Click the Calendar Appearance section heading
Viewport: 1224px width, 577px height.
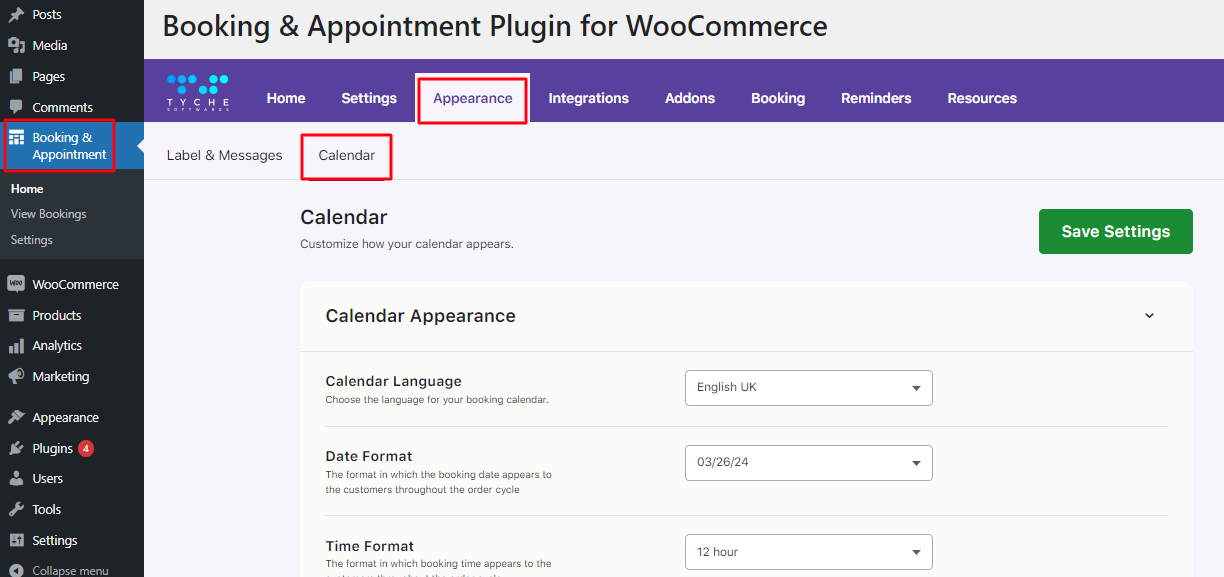pos(421,316)
